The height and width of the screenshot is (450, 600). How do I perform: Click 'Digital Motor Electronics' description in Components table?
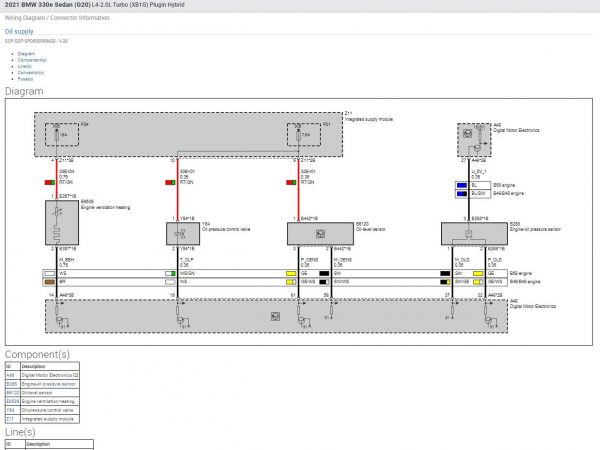click(x=50, y=375)
